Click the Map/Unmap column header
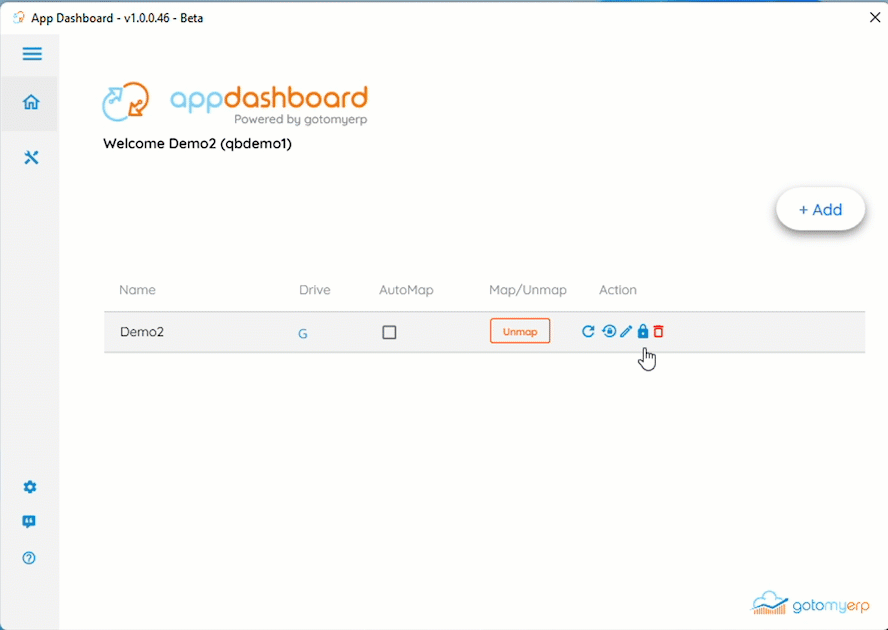 tap(528, 290)
